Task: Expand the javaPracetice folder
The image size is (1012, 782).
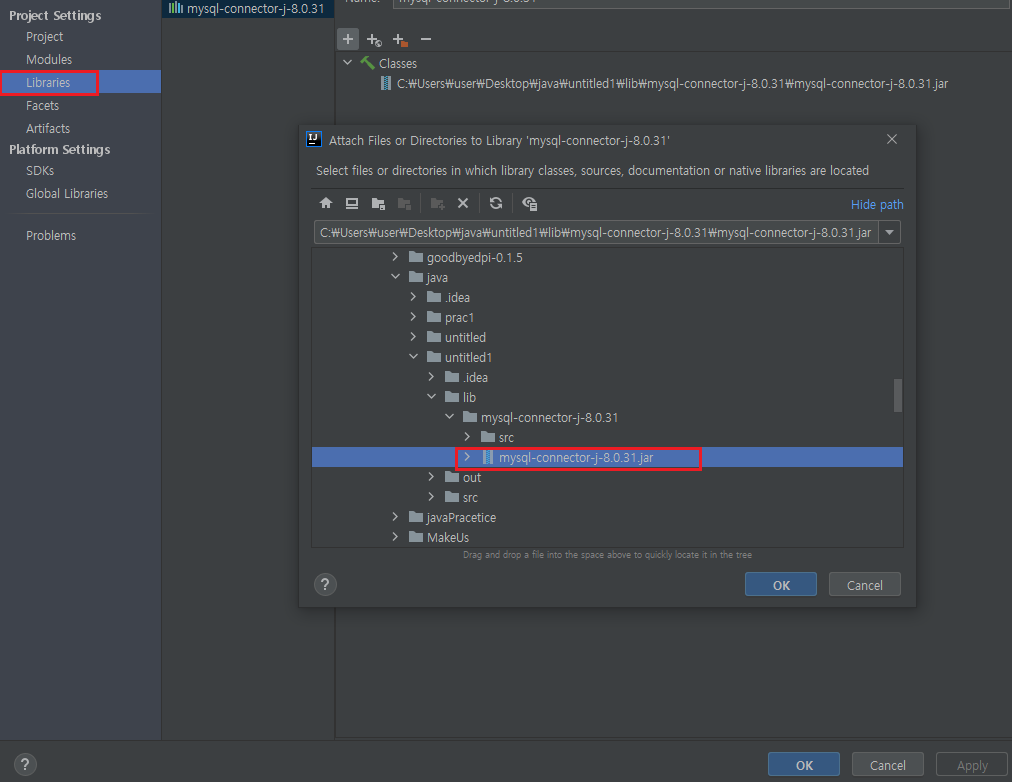Action: pyautogui.click(x=395, y=517)
